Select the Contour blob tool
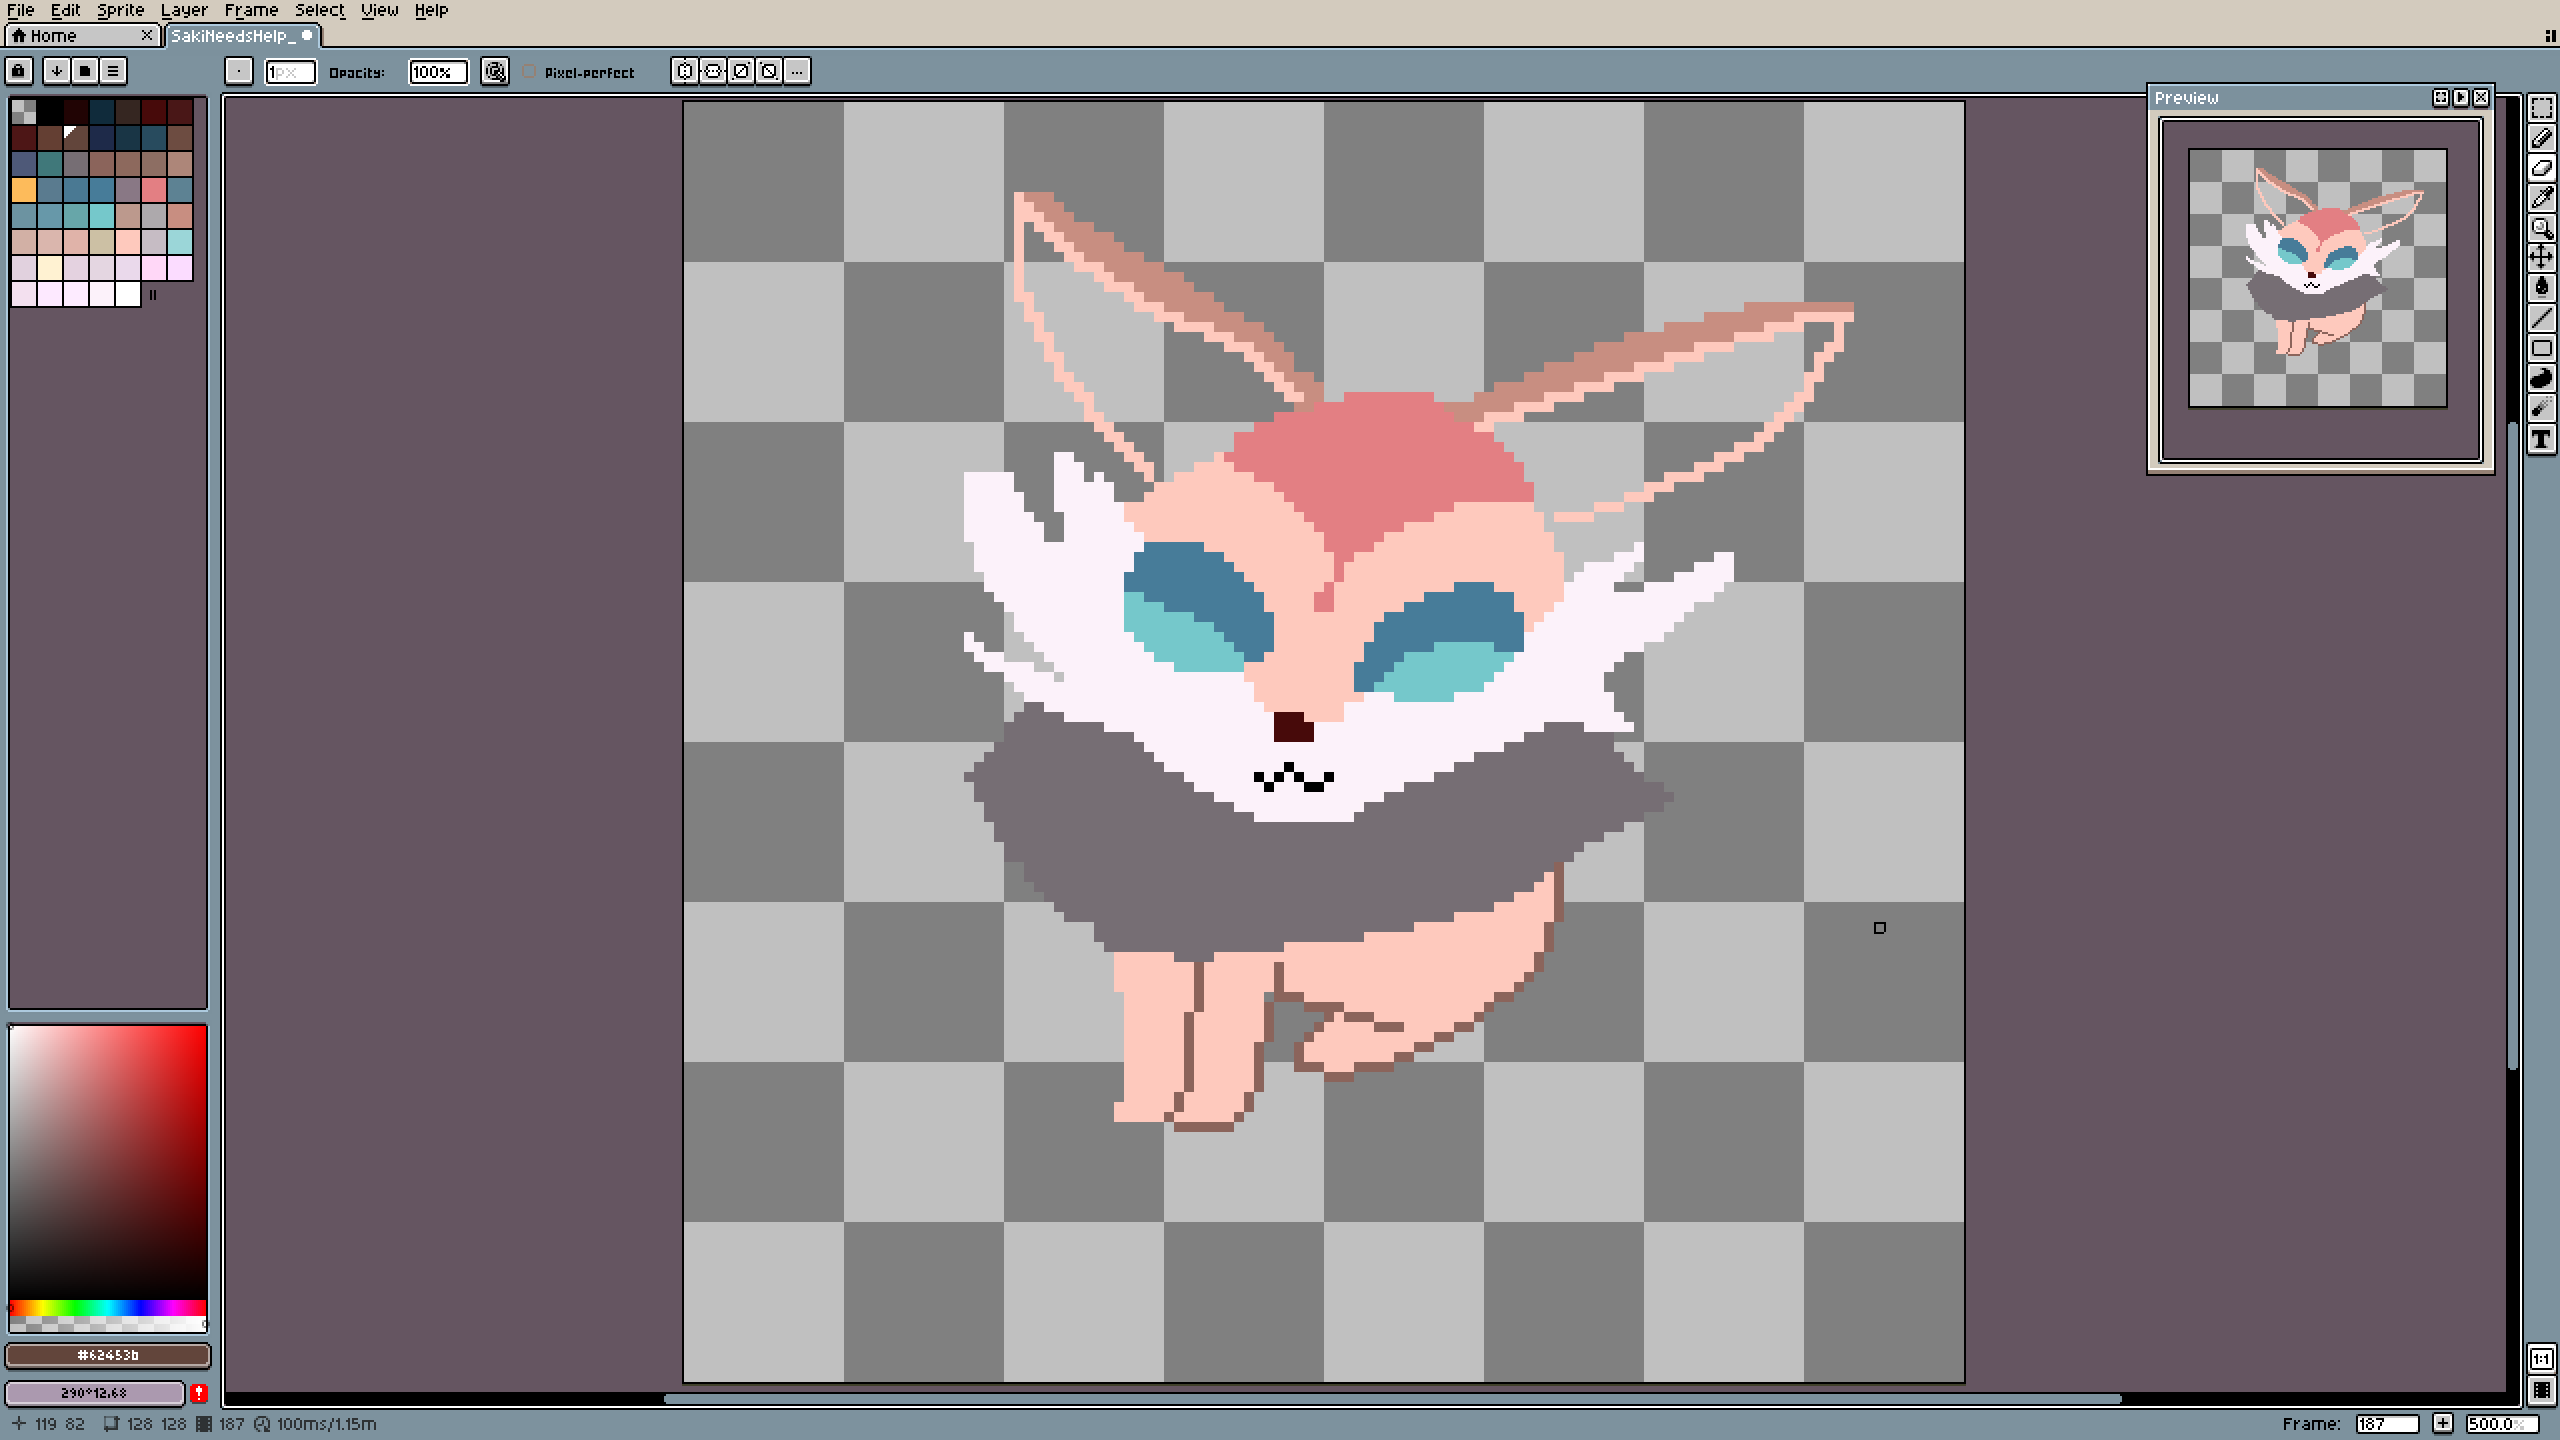Viewport: 2560px width, 1440px height. coord(2541,378)
